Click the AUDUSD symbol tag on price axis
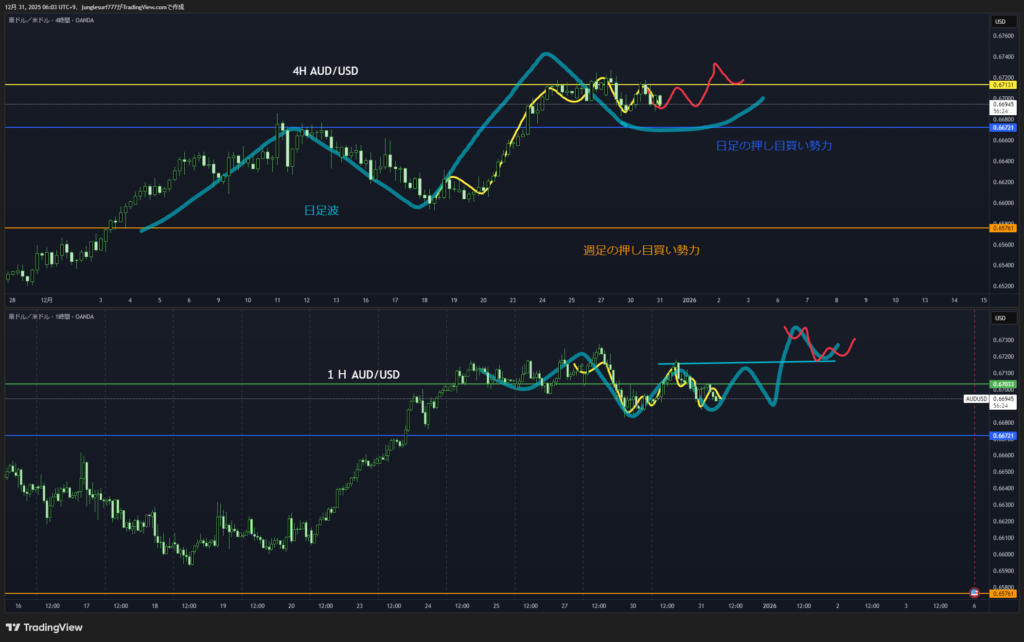The image size is (1024, 642). [x=976, y=399]
